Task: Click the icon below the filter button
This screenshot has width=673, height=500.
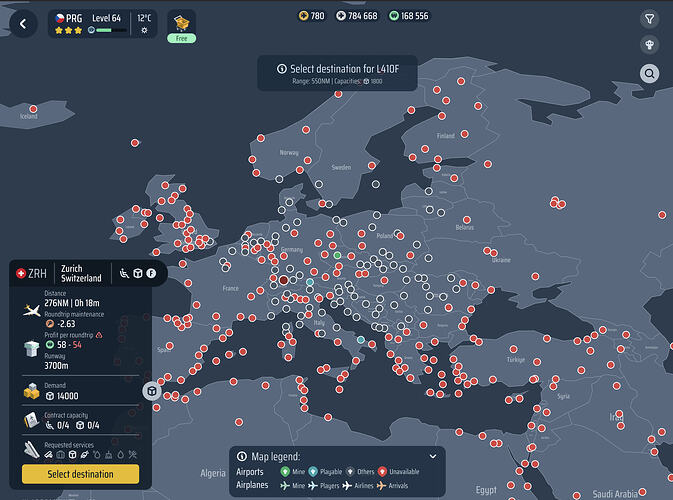Action: [x=649, y=45]
